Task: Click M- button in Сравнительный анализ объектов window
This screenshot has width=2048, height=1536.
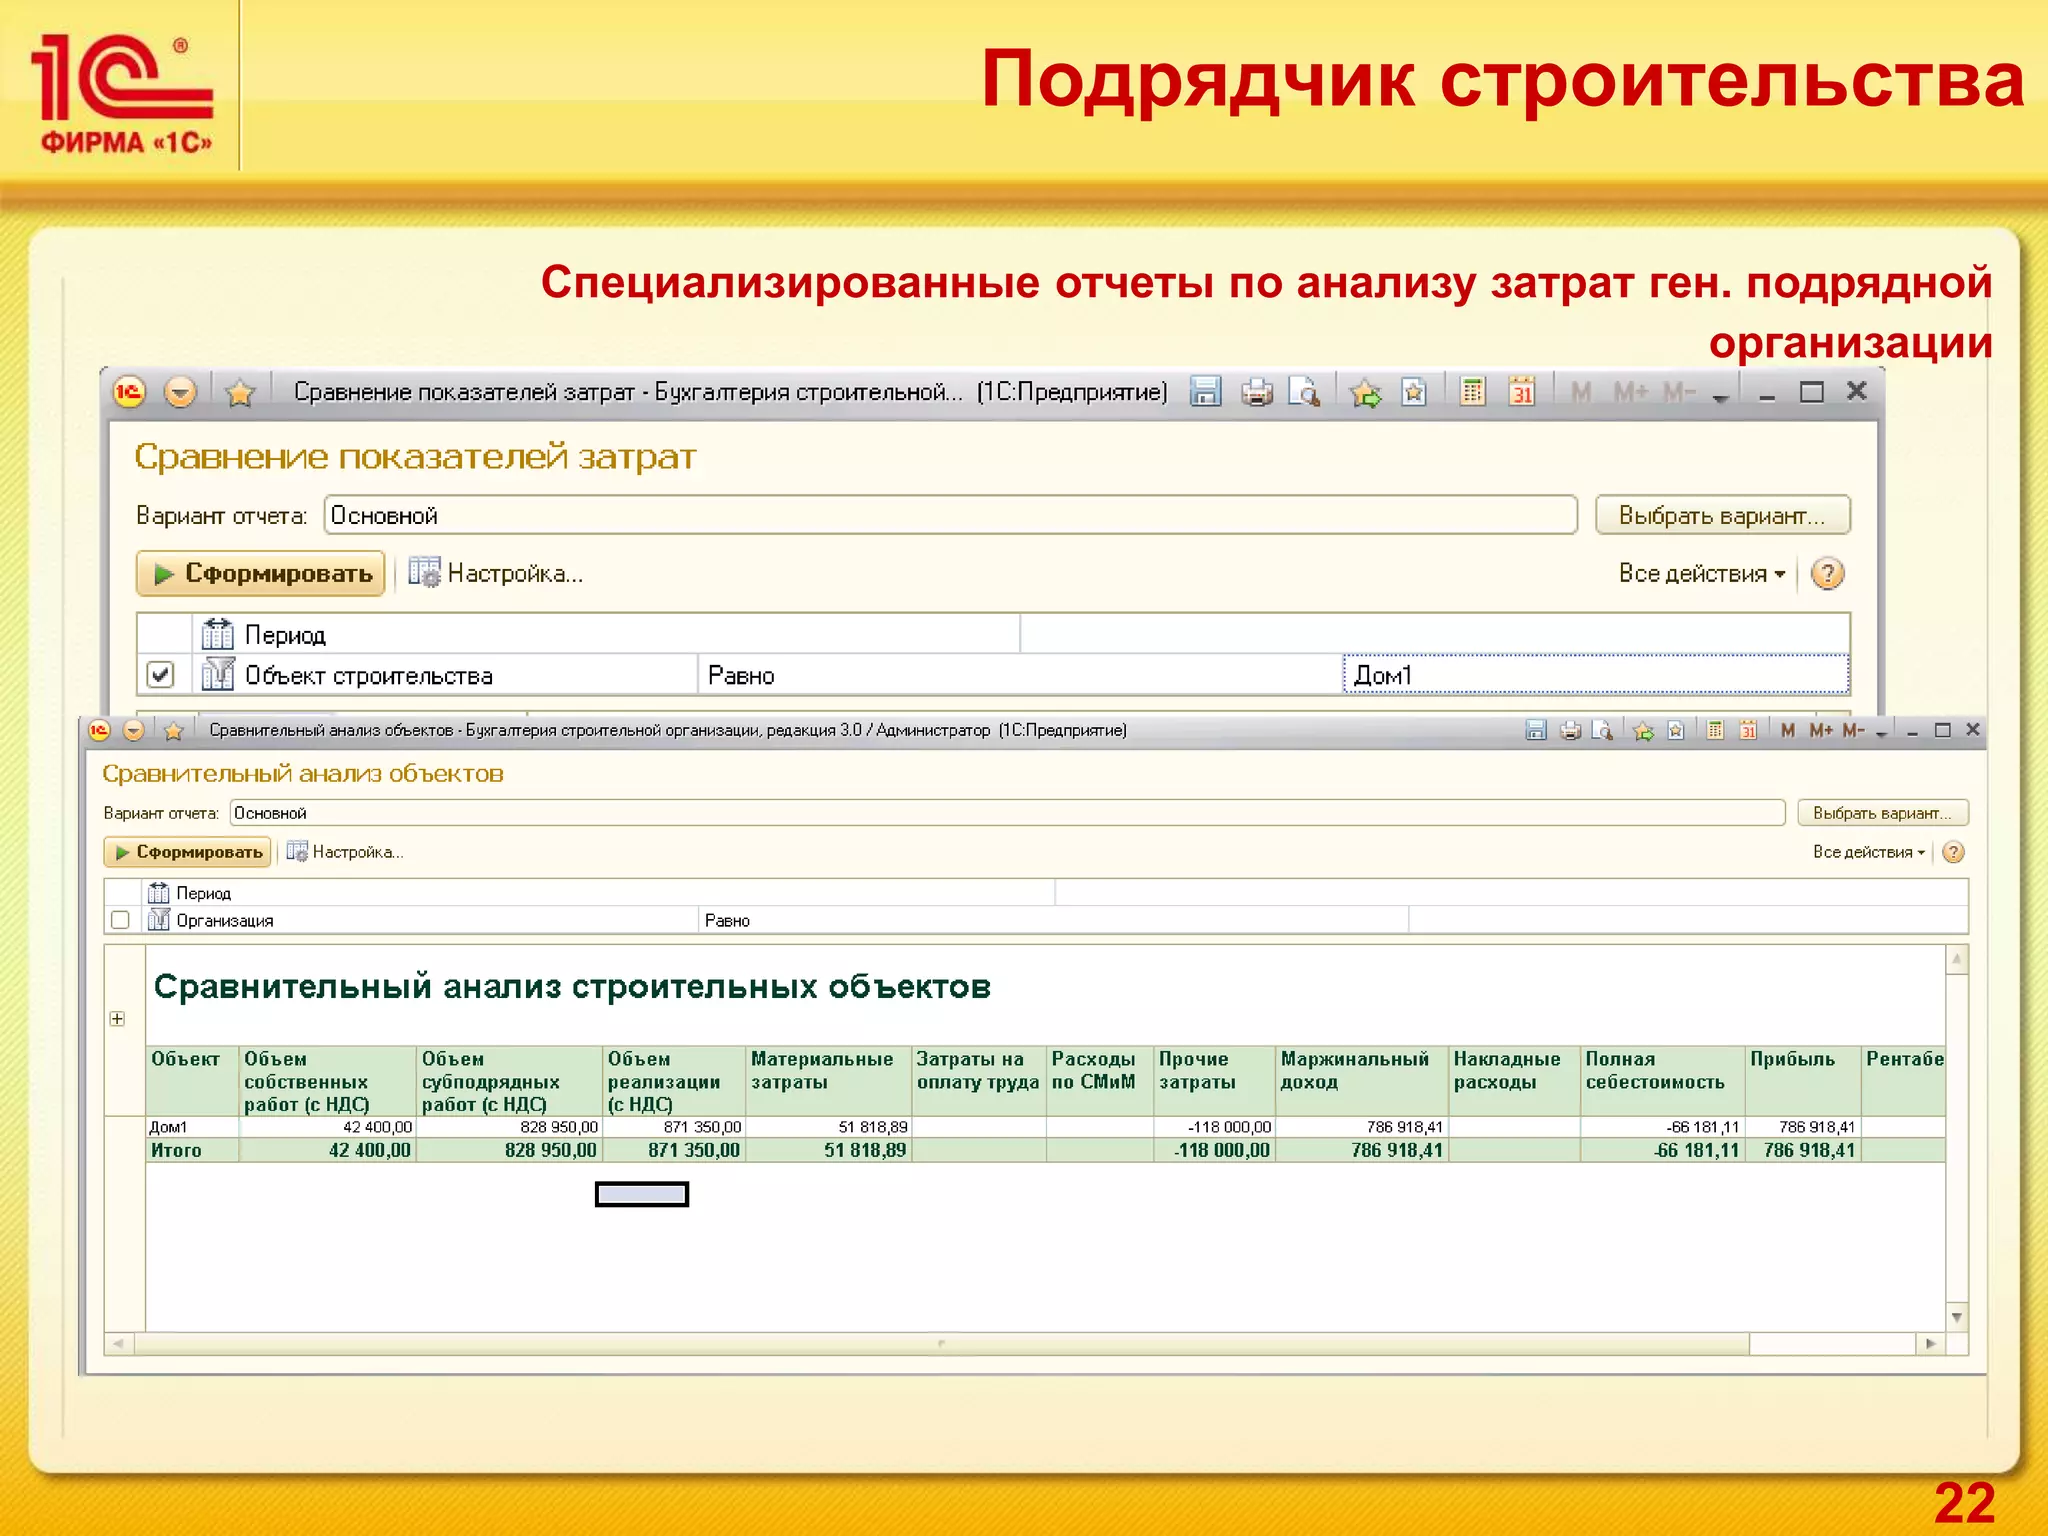Action: click(1853, 730)
